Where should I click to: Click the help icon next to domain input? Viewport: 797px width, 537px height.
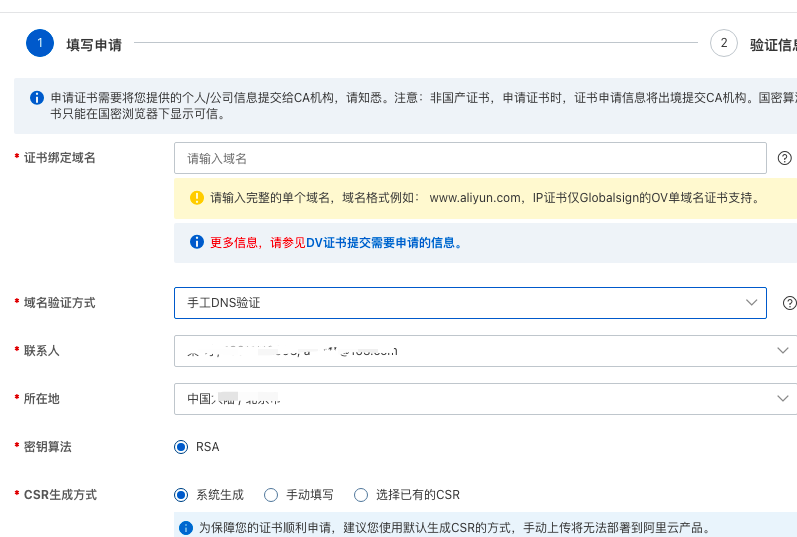(785, 158)
